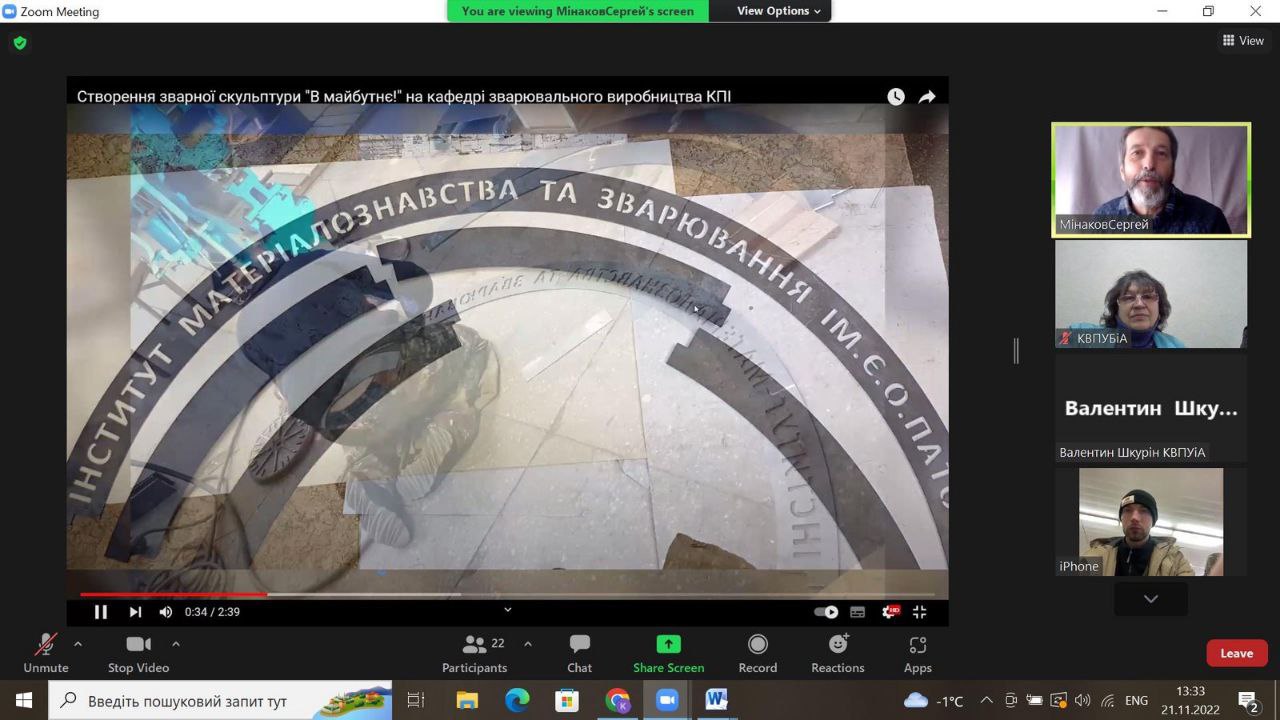Open the Windows notification center

click(x=1248, y=701)
